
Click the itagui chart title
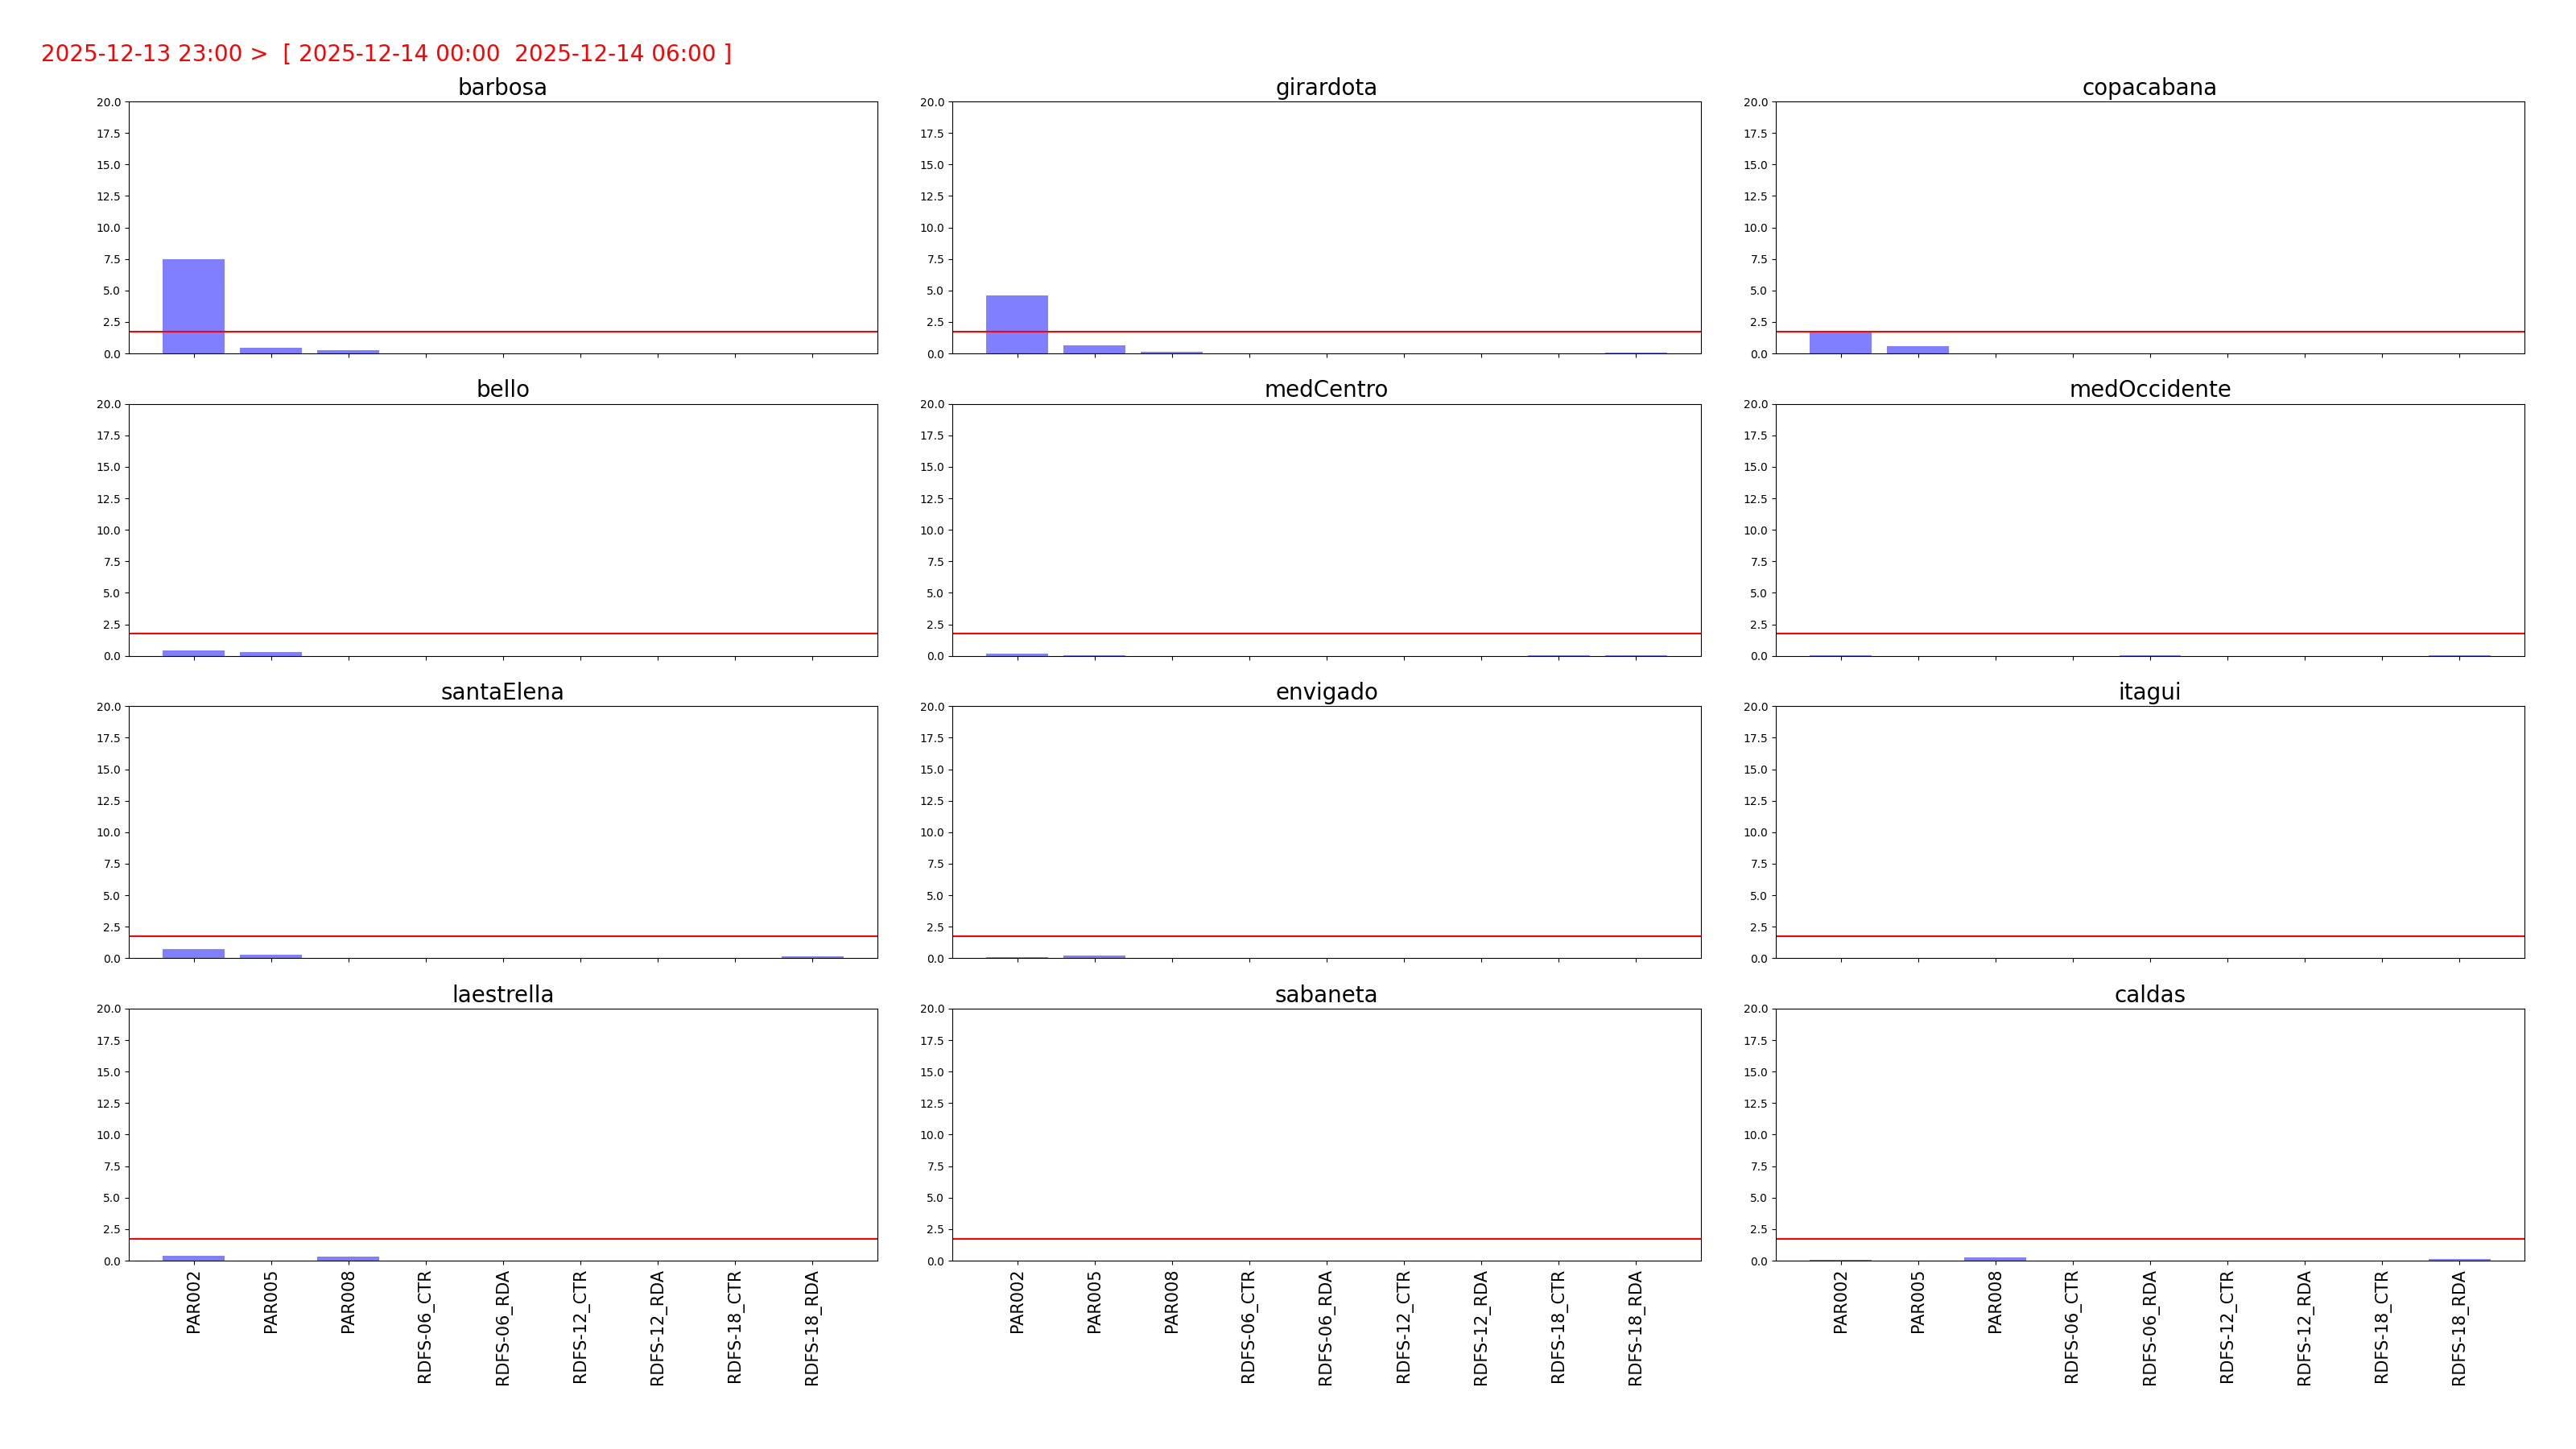2149,692
